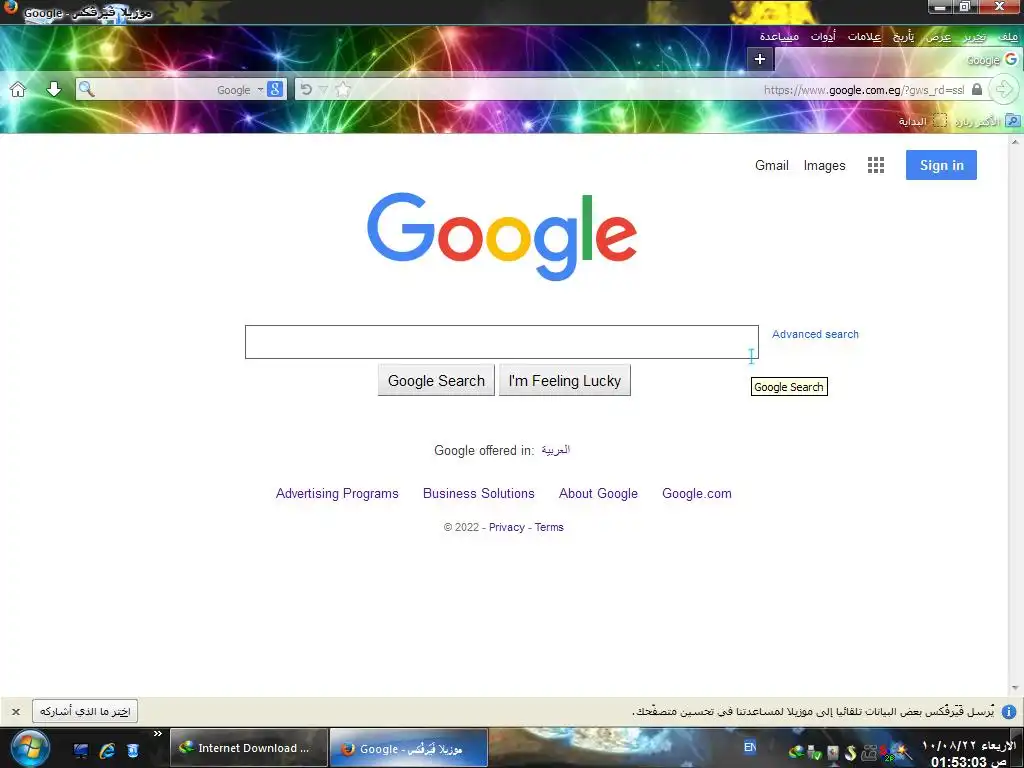This screenshot has width=1024, height=768.
Task: Click the Recycle Bin quick launch icon
Action: (133, 750)
